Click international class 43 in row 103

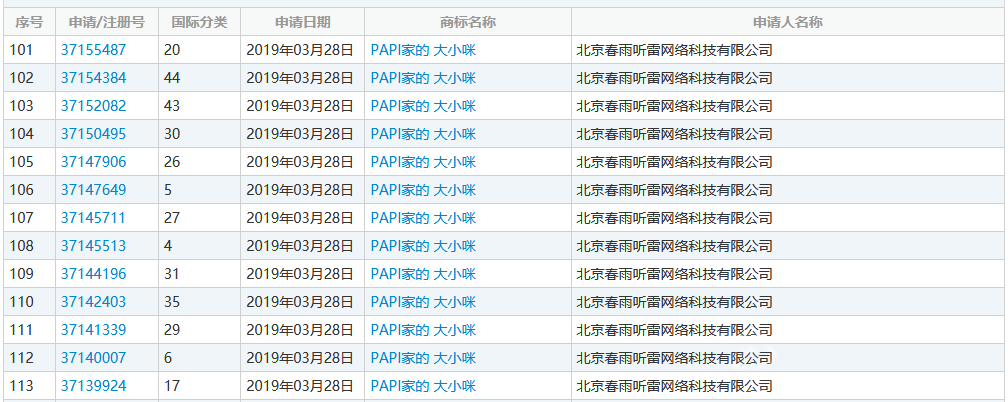click(172, 106)
